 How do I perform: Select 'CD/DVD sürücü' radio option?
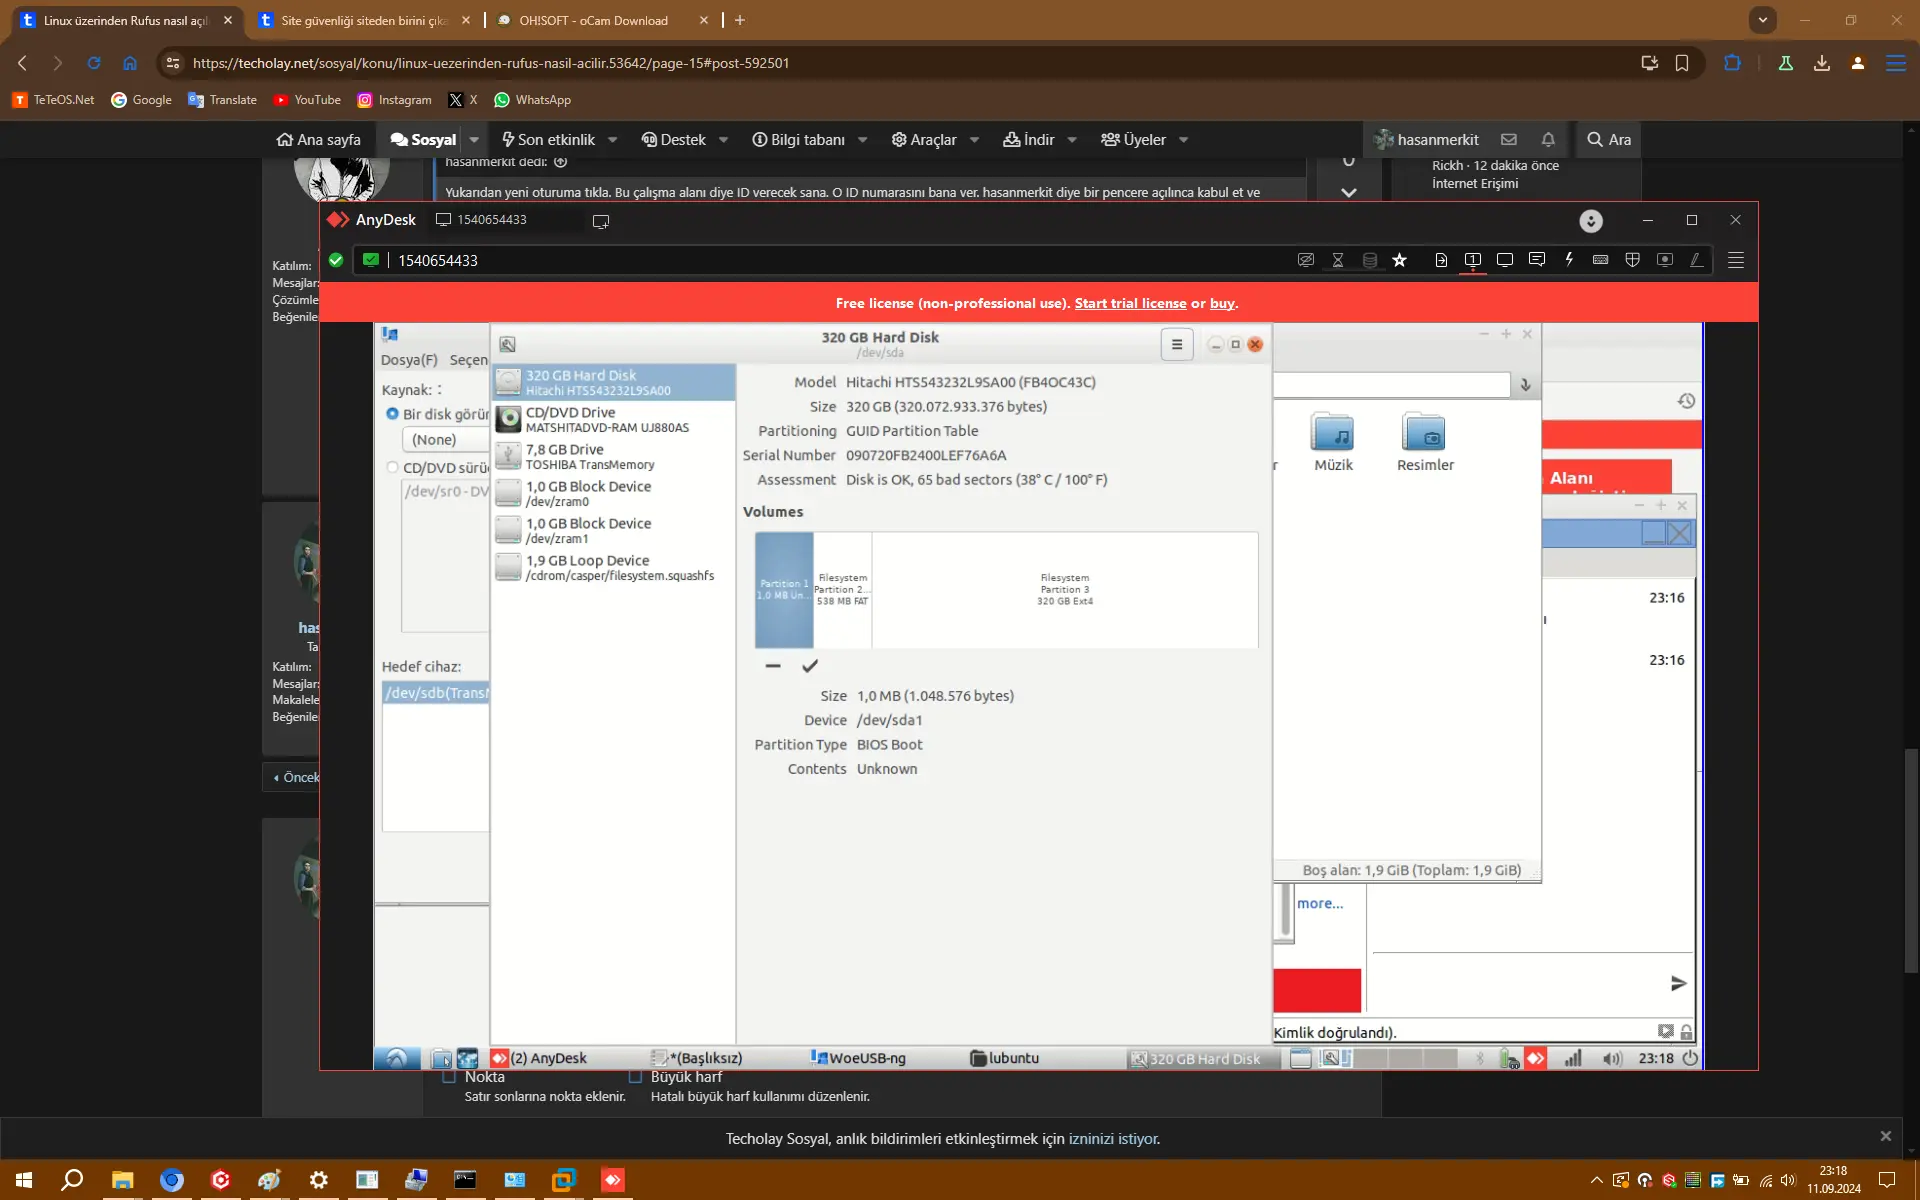(392, 467)
